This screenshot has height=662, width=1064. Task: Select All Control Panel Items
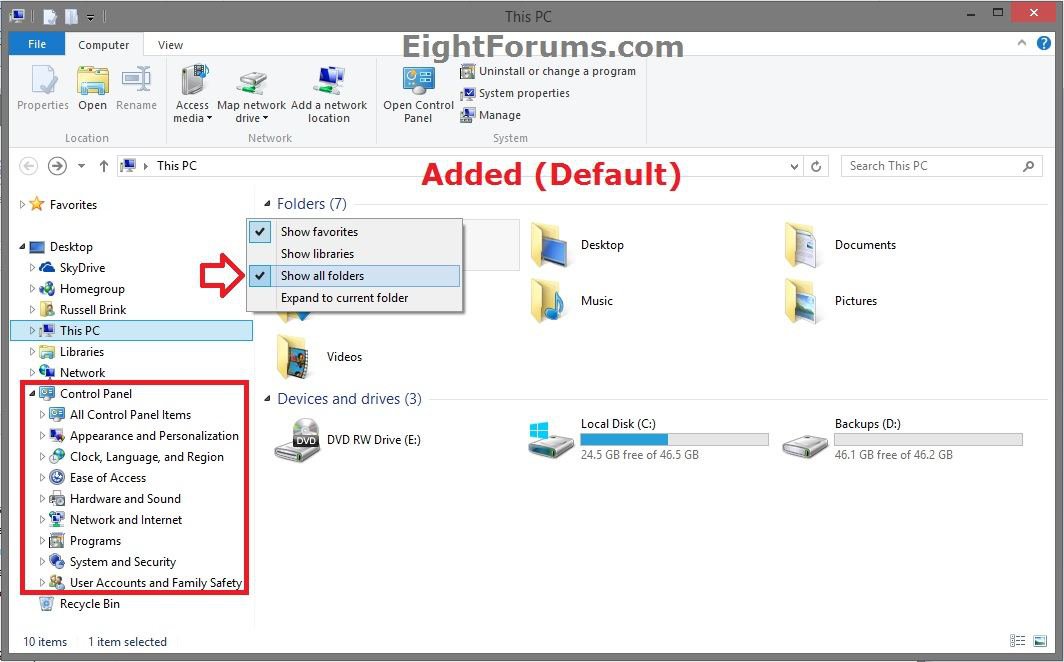point(130,415)
